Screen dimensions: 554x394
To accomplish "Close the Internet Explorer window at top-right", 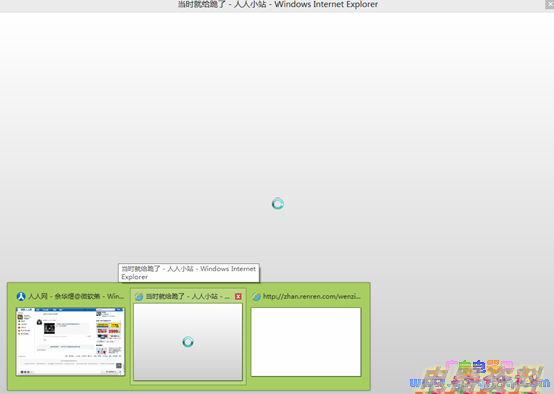I will pyautogui.click(x=549, y=4).
